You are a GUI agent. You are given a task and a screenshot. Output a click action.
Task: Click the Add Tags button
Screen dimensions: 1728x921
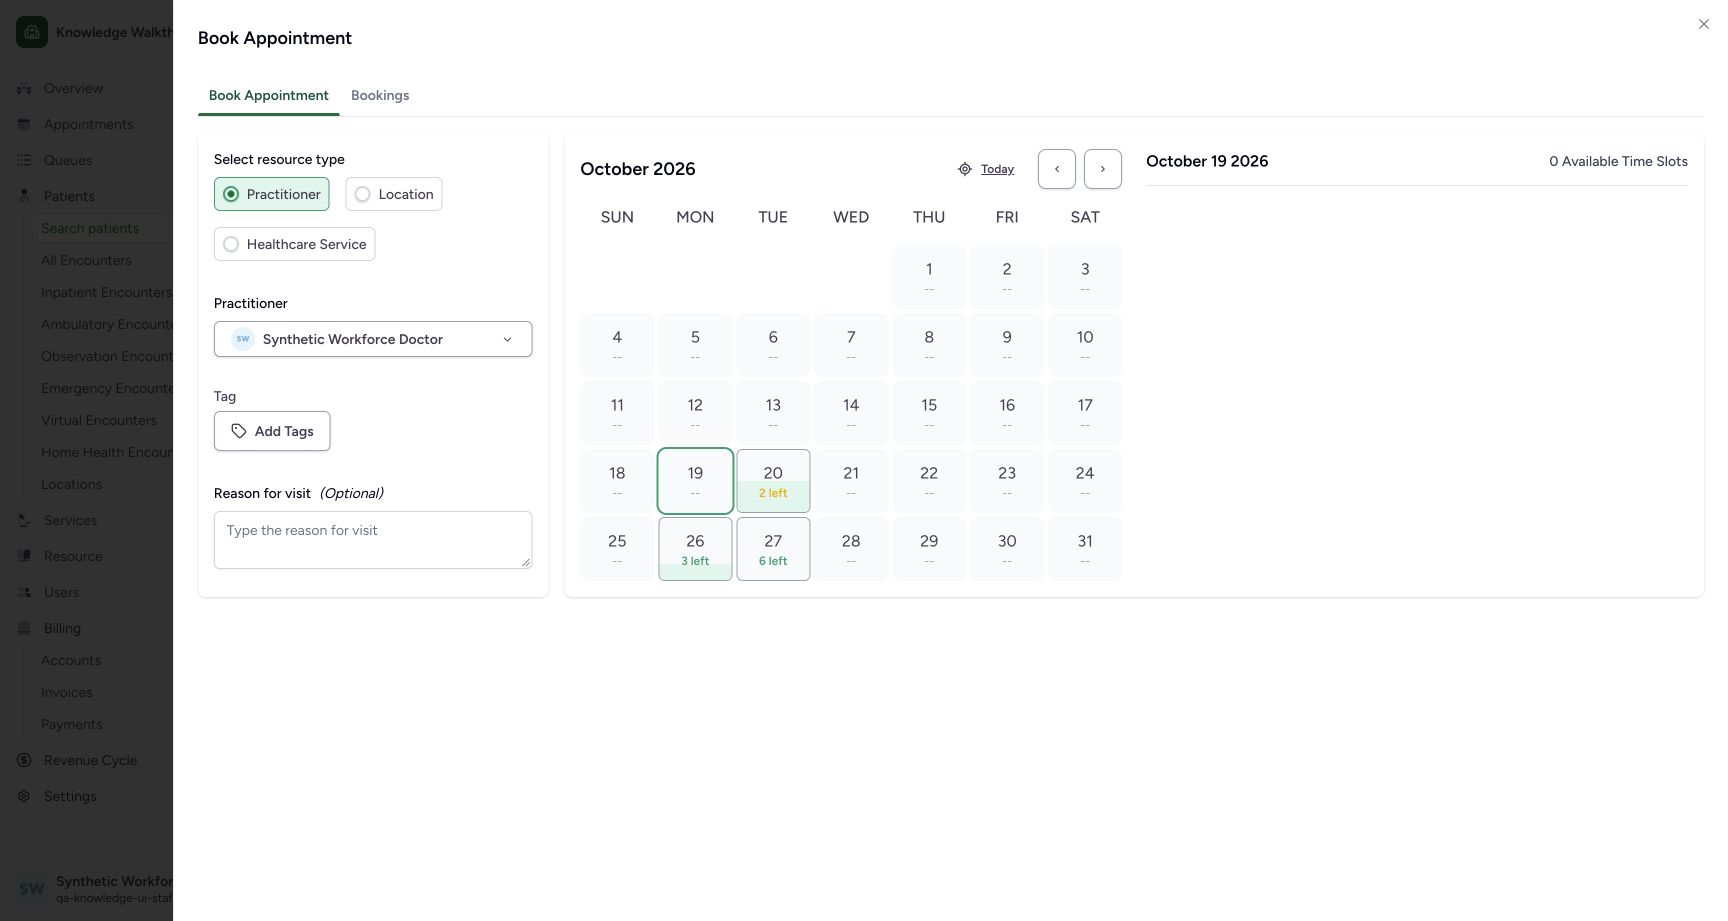point(272,431)
